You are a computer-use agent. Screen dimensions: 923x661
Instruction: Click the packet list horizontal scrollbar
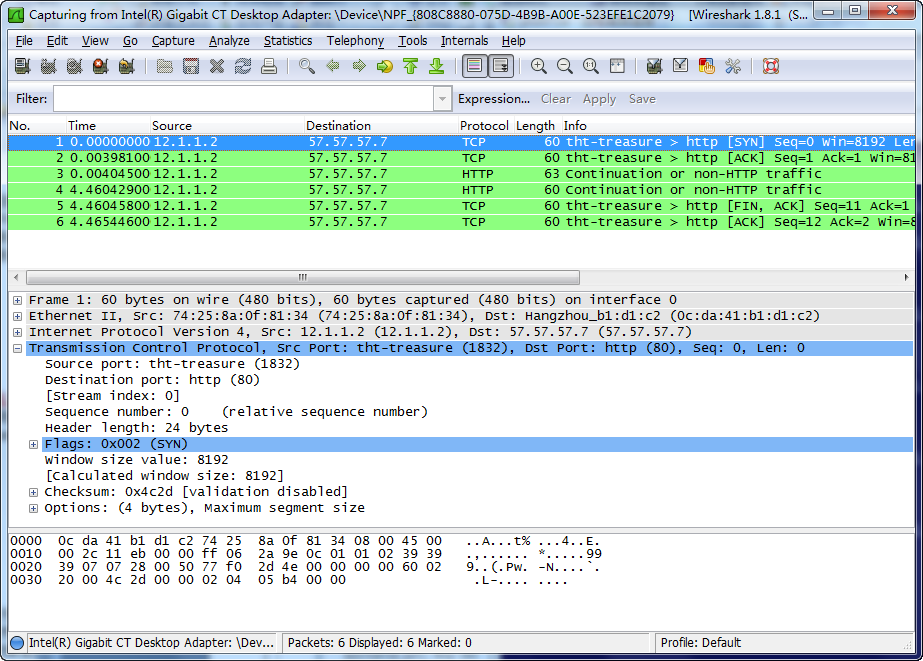click(x=303, y=277)
